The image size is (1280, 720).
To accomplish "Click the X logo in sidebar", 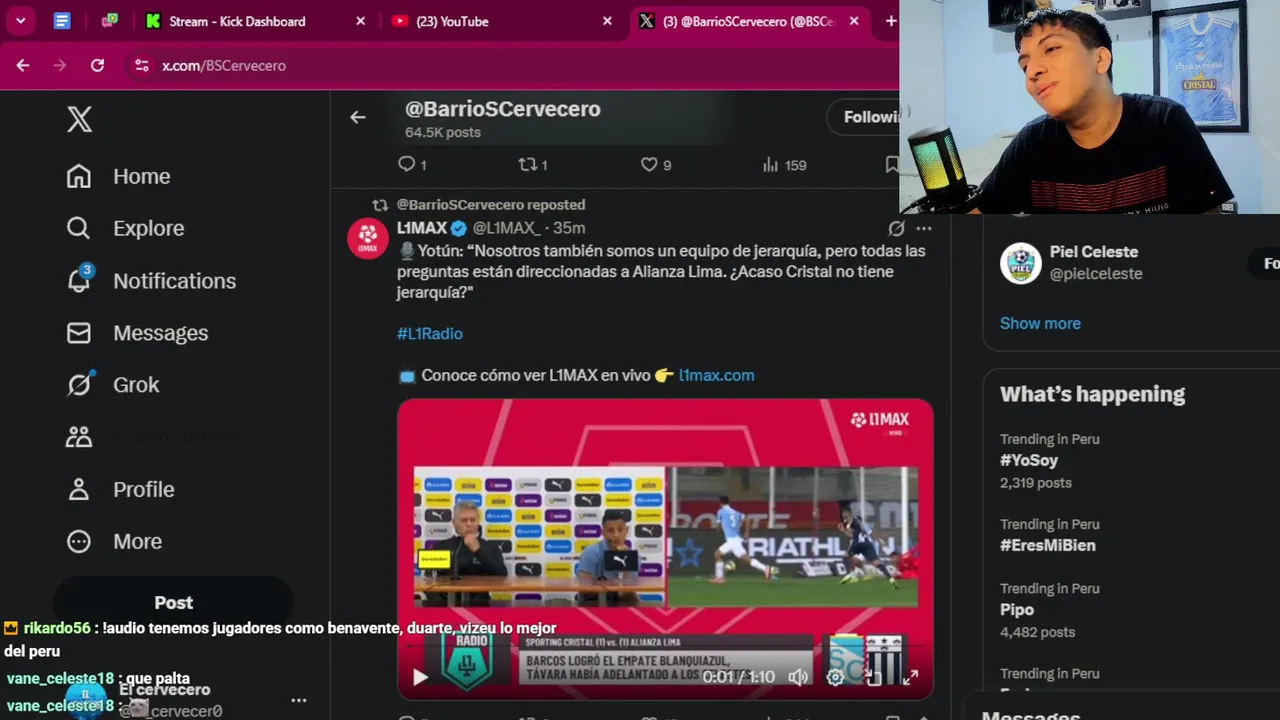I will pyautogui.click(x=80, y=119).
